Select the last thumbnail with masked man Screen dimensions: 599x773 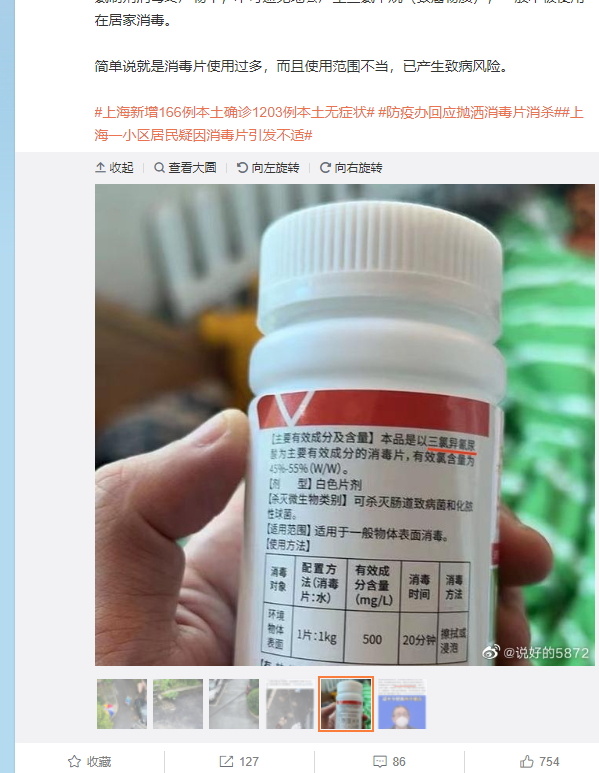[402, 703]
